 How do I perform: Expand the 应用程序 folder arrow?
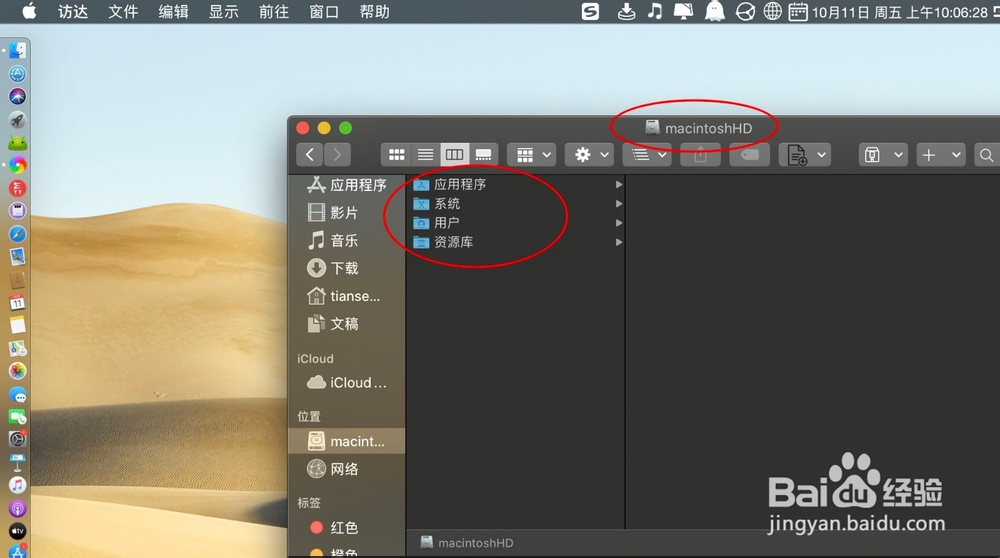pyautogui.click(x=619, y=184)
